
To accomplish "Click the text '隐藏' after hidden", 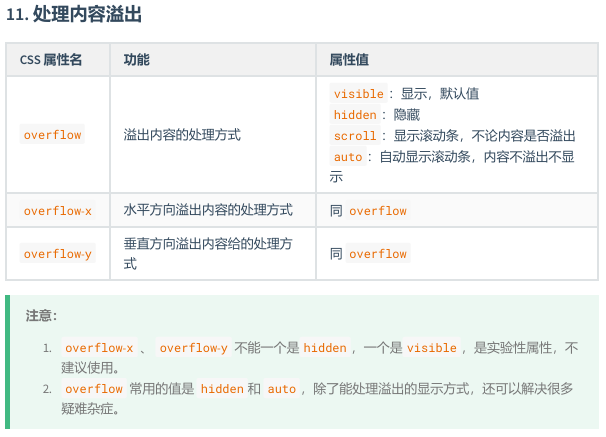I will (407, 114).
